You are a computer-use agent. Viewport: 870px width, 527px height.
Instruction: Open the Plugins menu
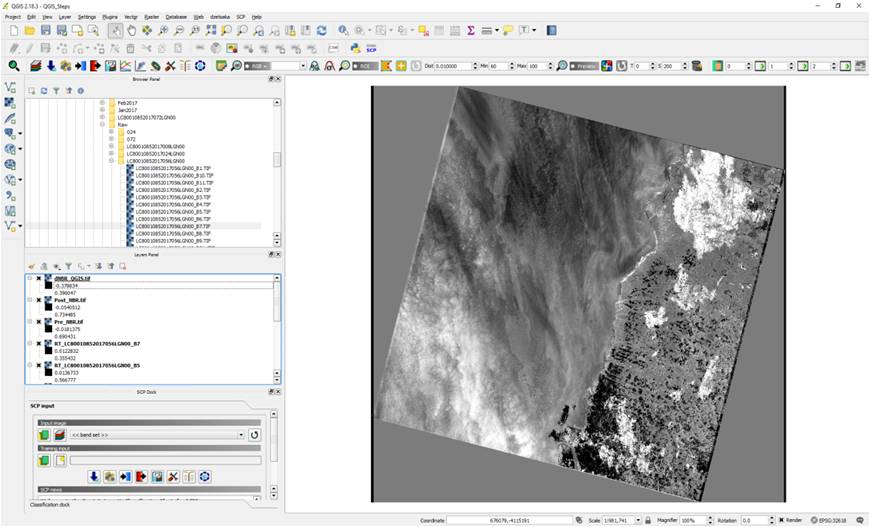(x=109, y=17)
